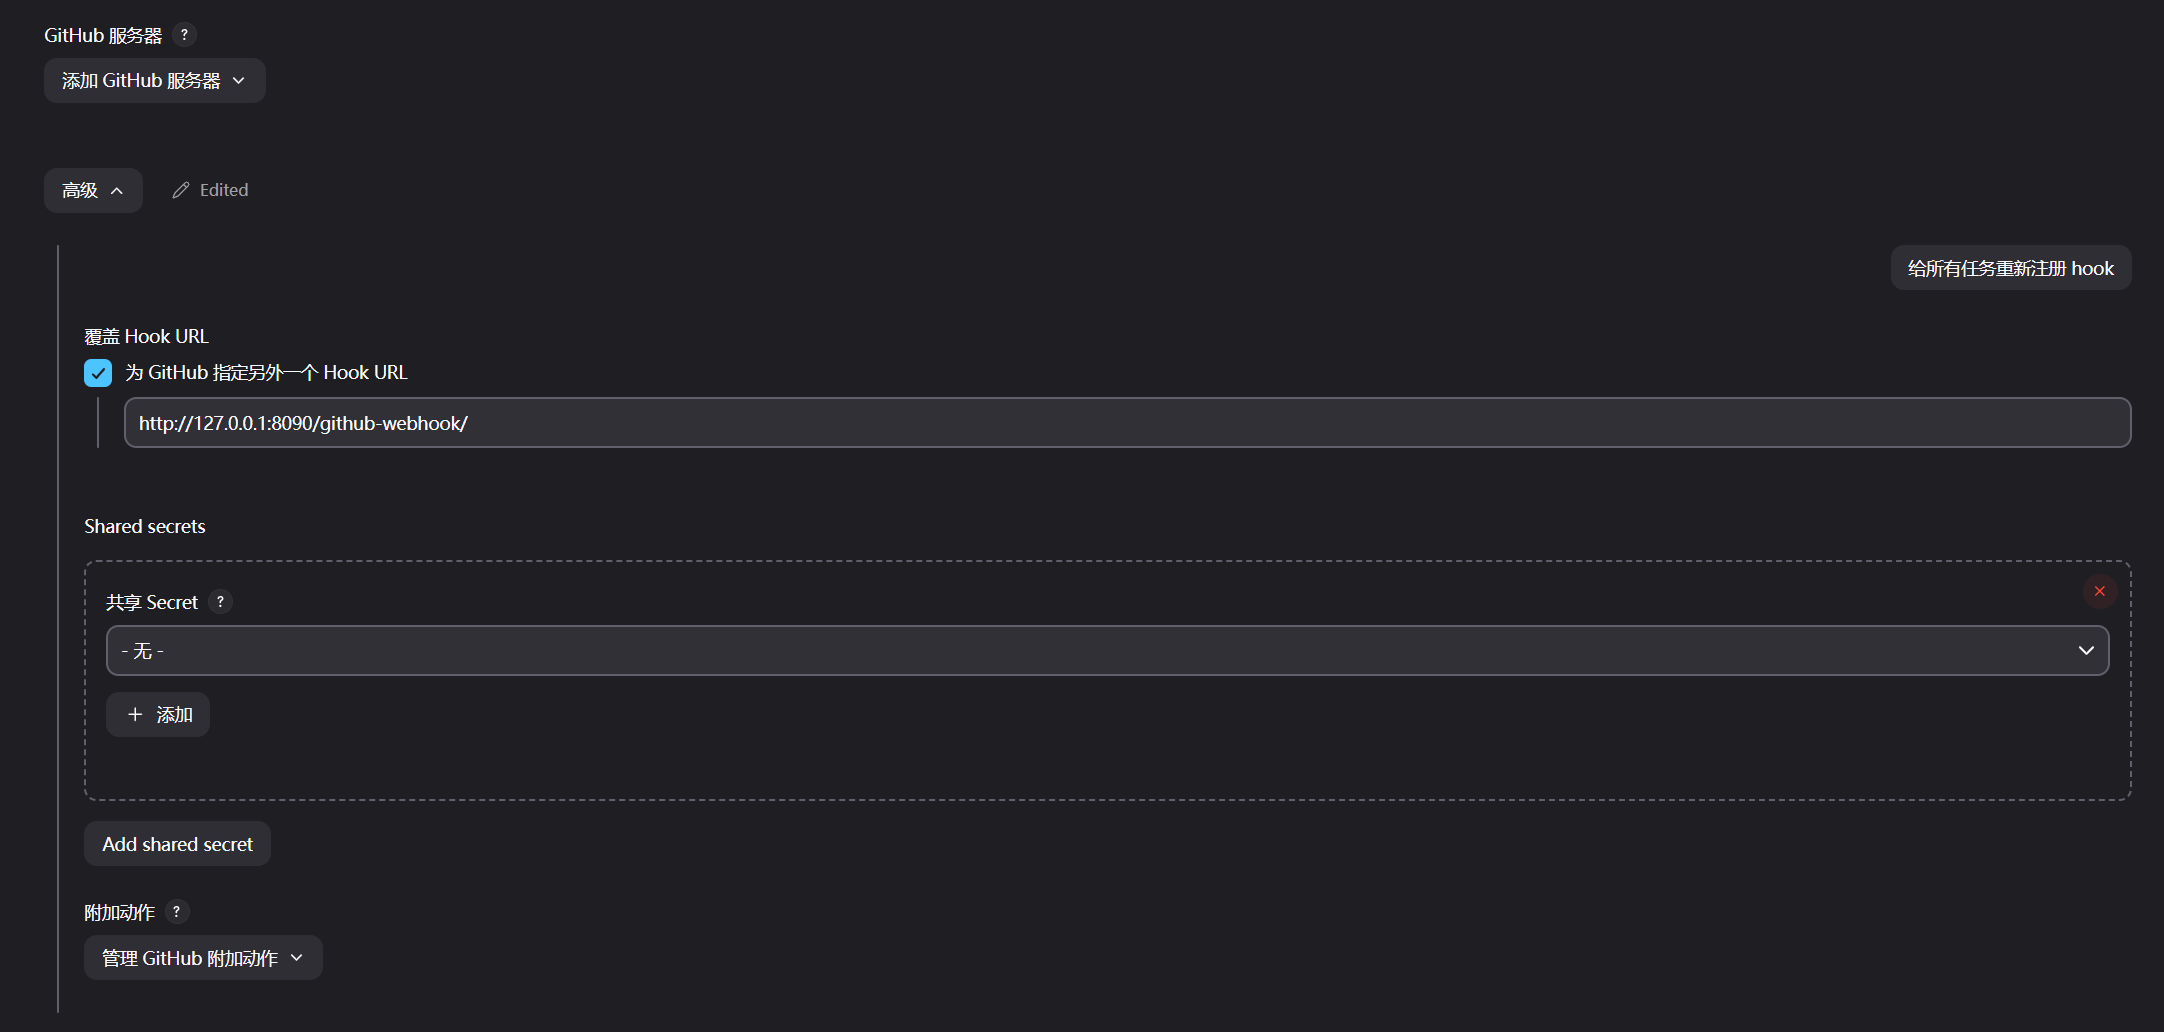Click the help icon next to 共享 Secret

coord(220,602)
